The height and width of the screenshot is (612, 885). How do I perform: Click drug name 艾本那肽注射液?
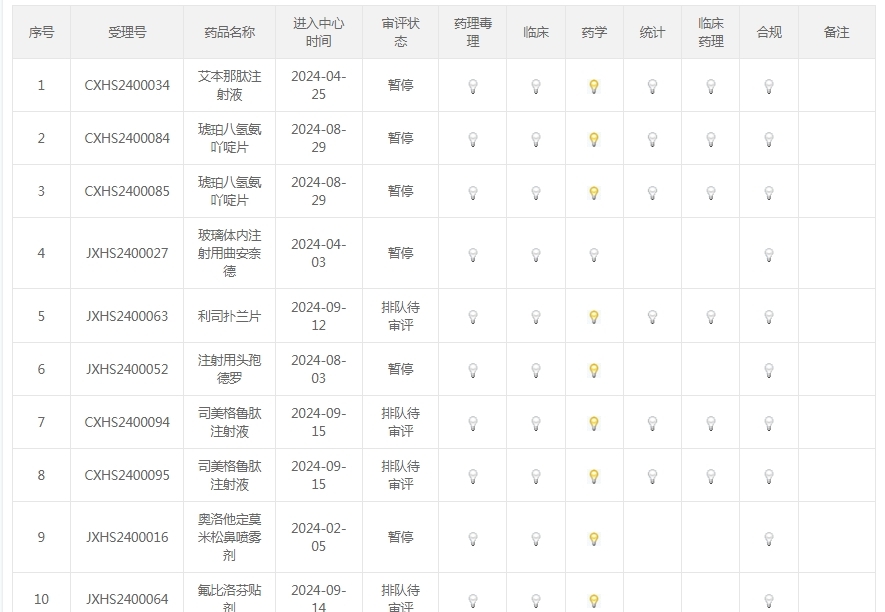pos(229,85)
